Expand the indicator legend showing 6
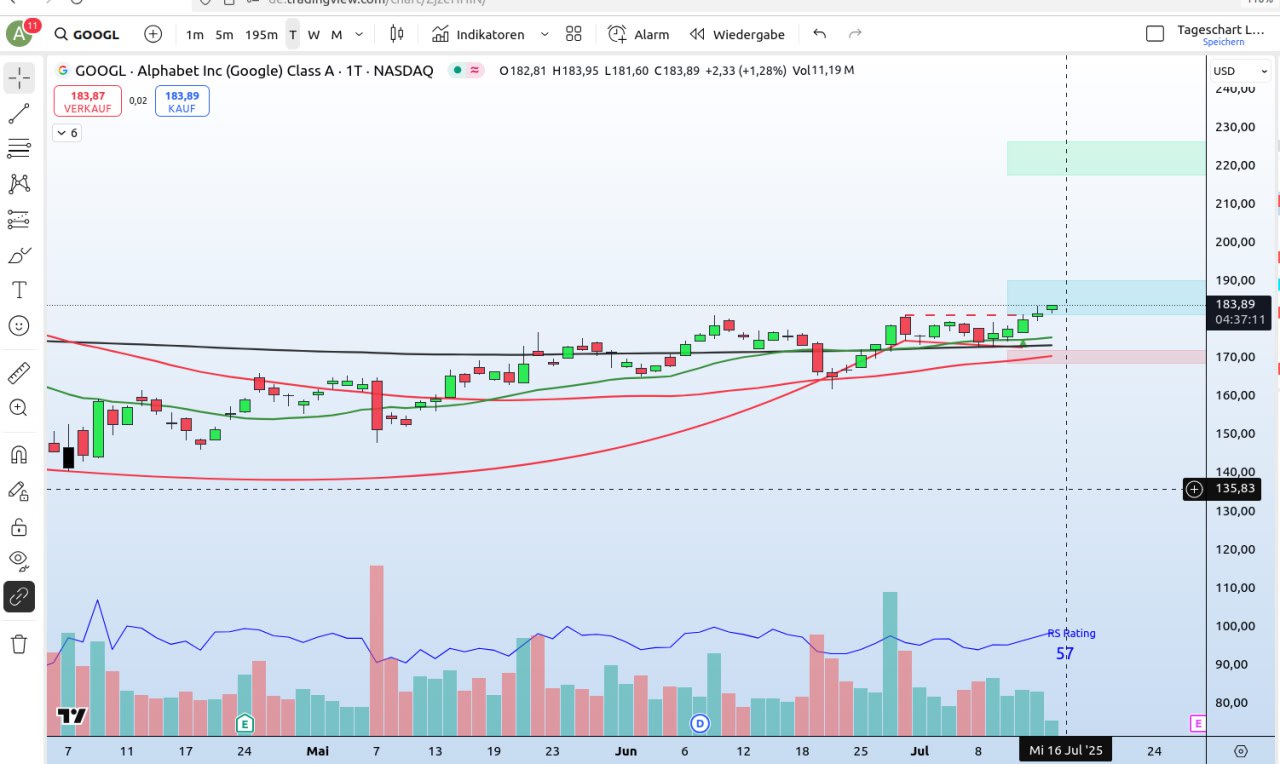This screenshot has width=1280, height=764. click(66, 132)
